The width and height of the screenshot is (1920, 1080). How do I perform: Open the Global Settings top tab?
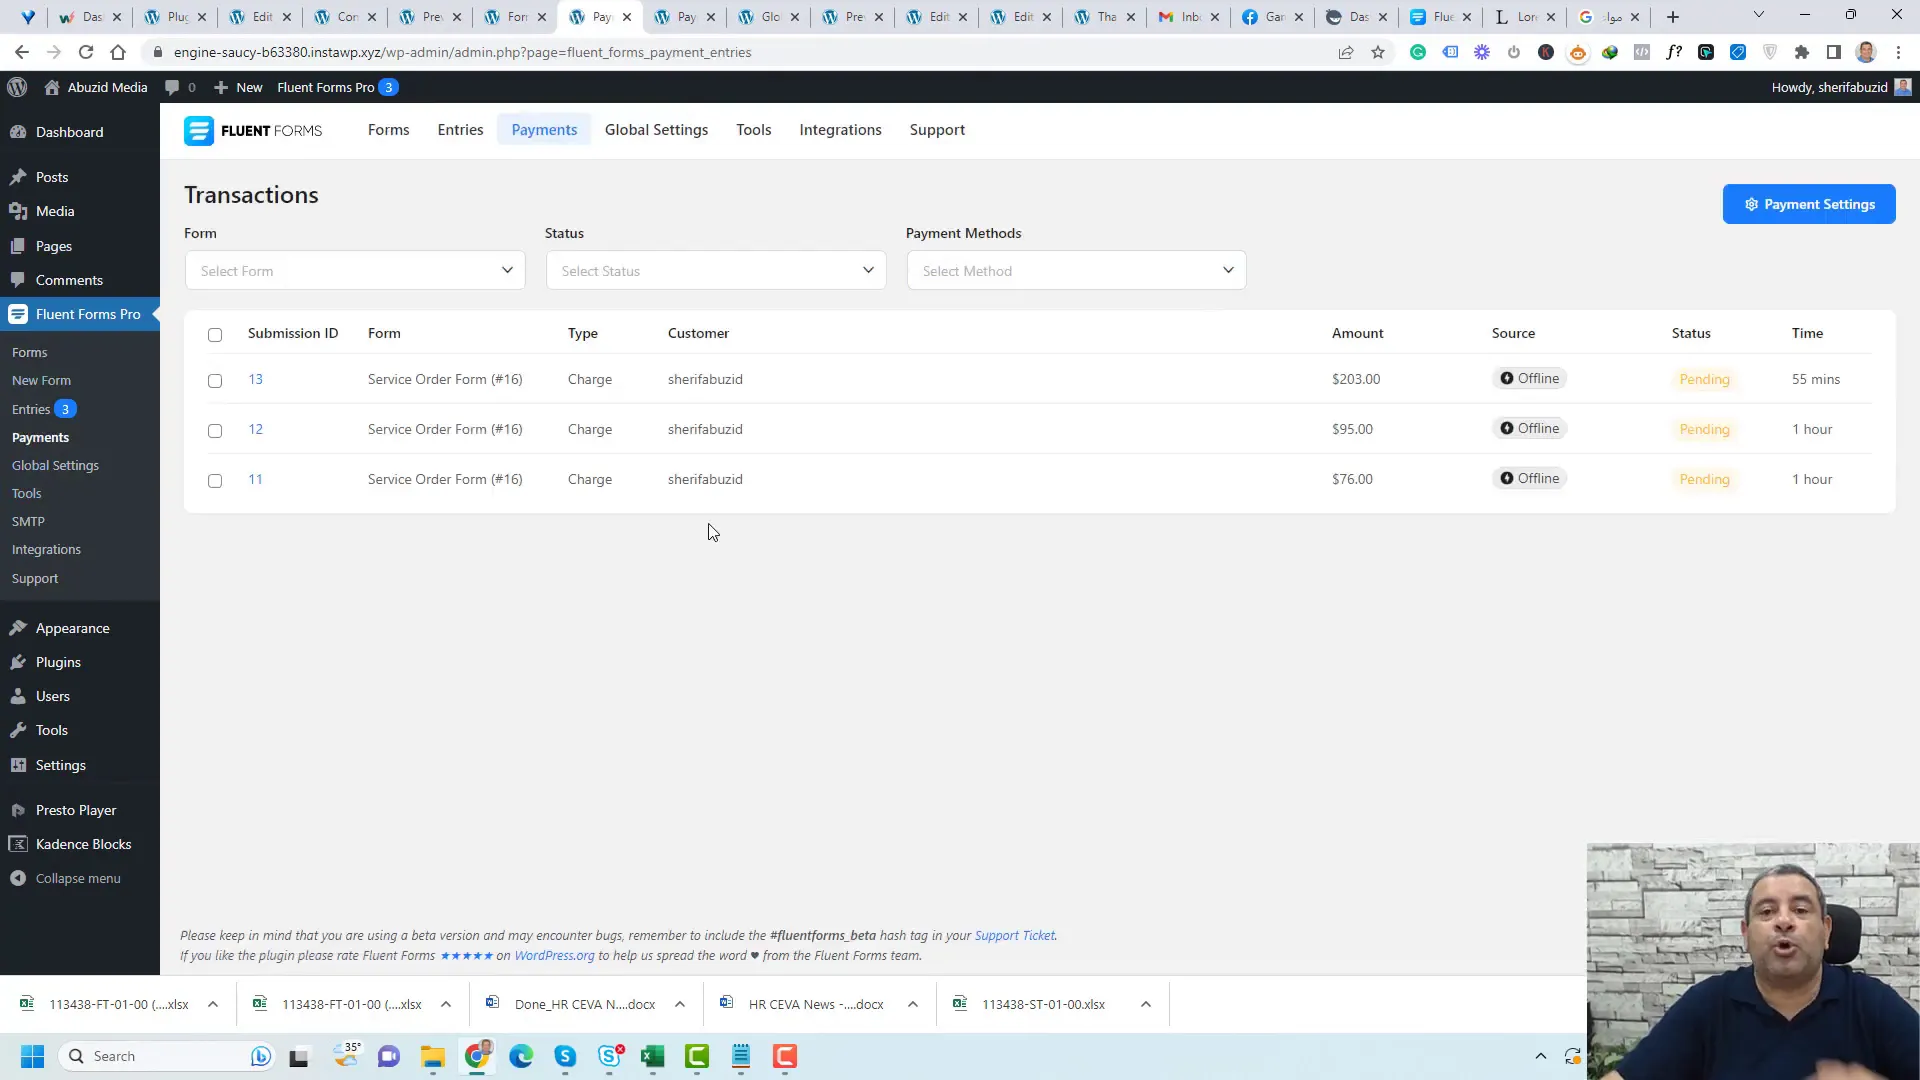click(x=656, y=130)
